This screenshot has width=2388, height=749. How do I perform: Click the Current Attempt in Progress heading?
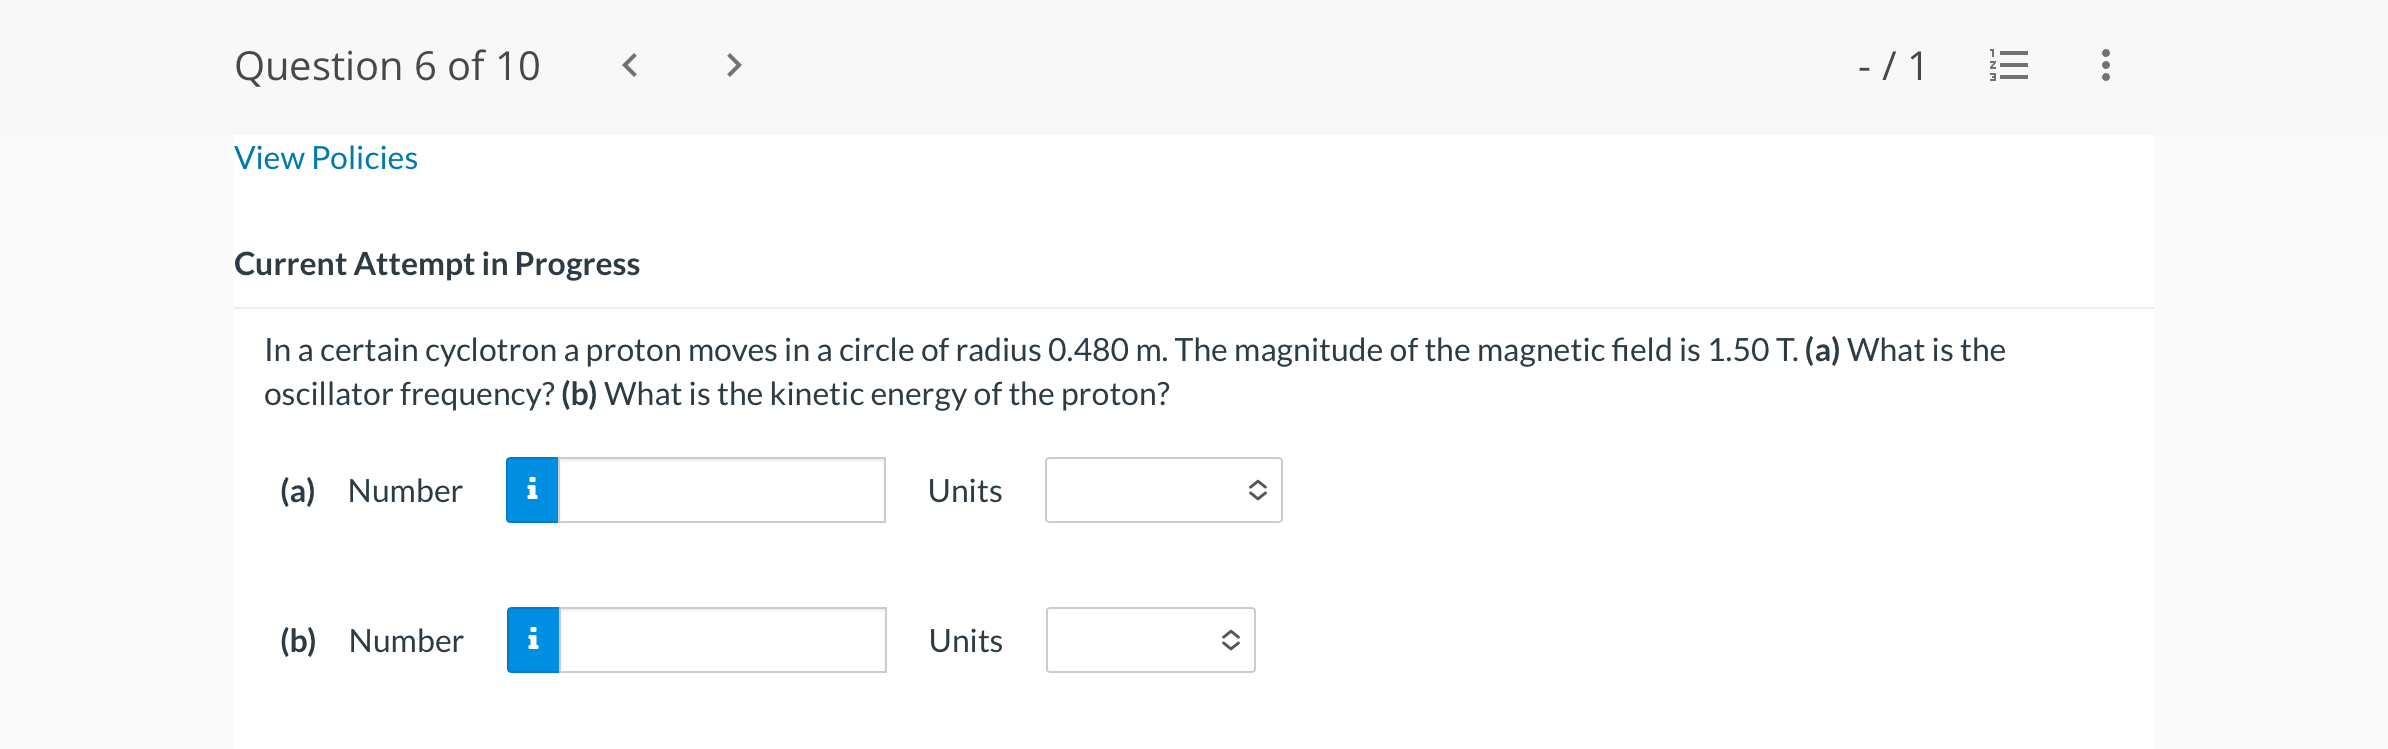coord(437,263)
